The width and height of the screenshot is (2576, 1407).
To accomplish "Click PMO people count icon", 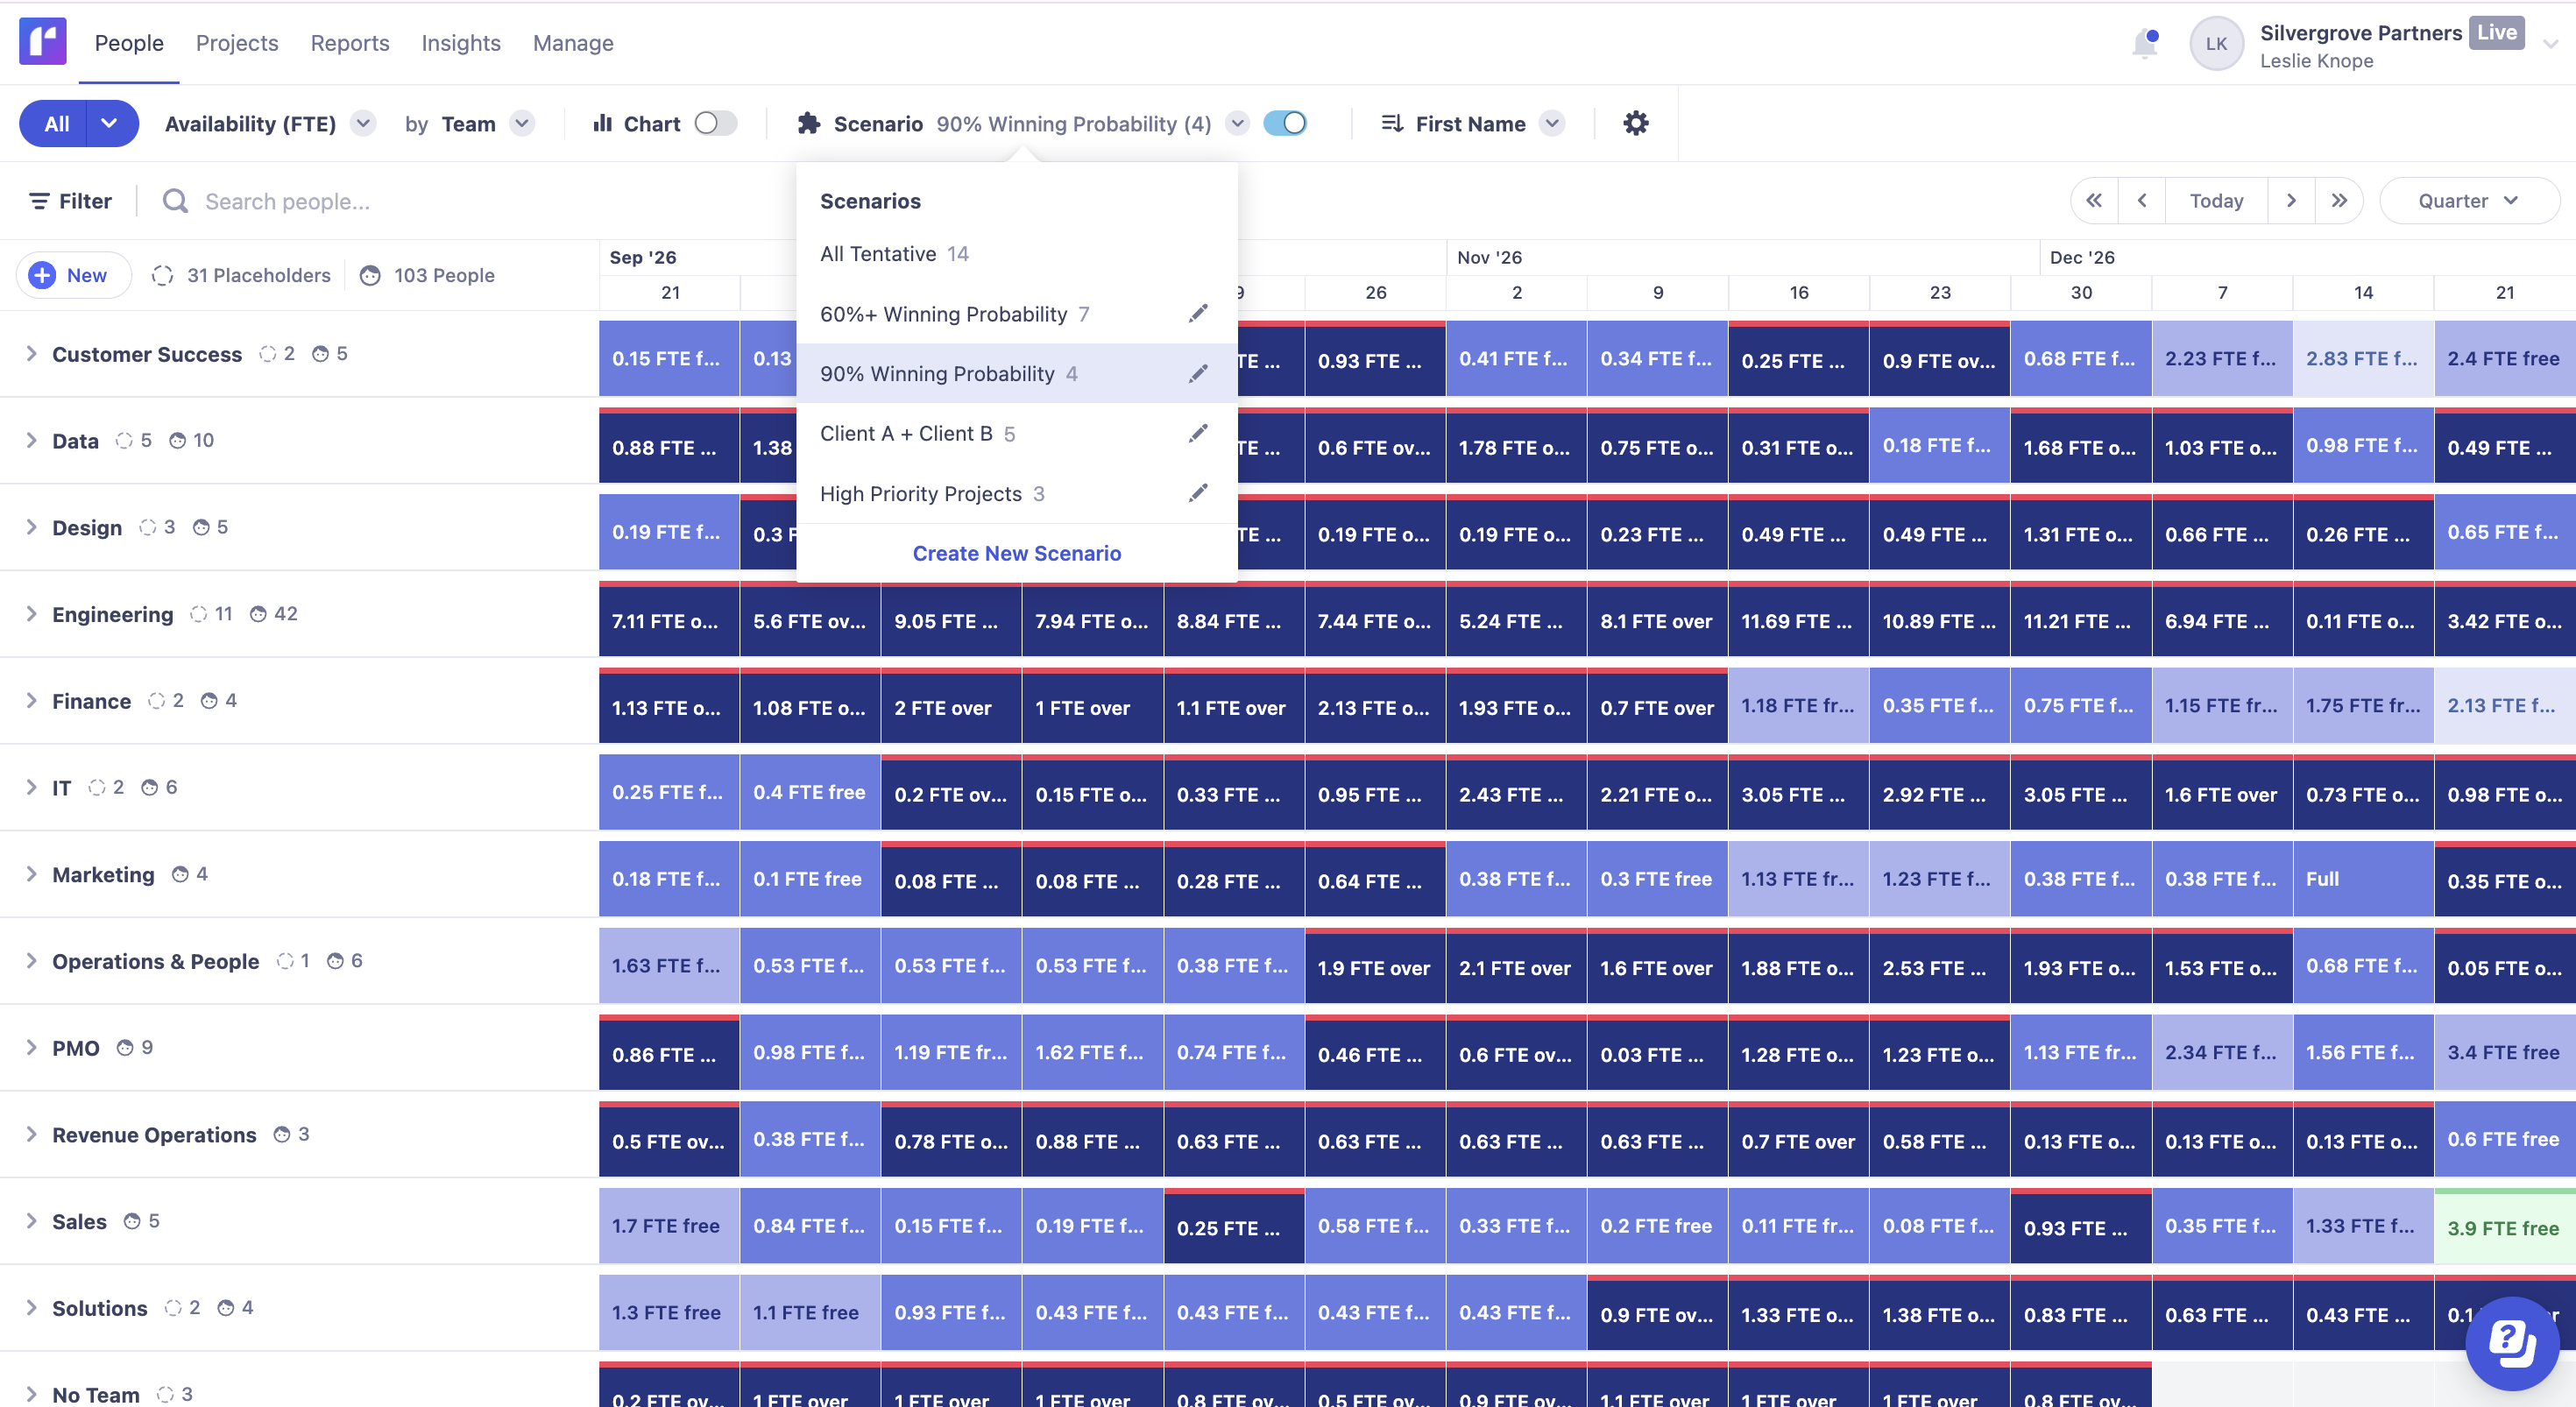I will point(125,1048).
